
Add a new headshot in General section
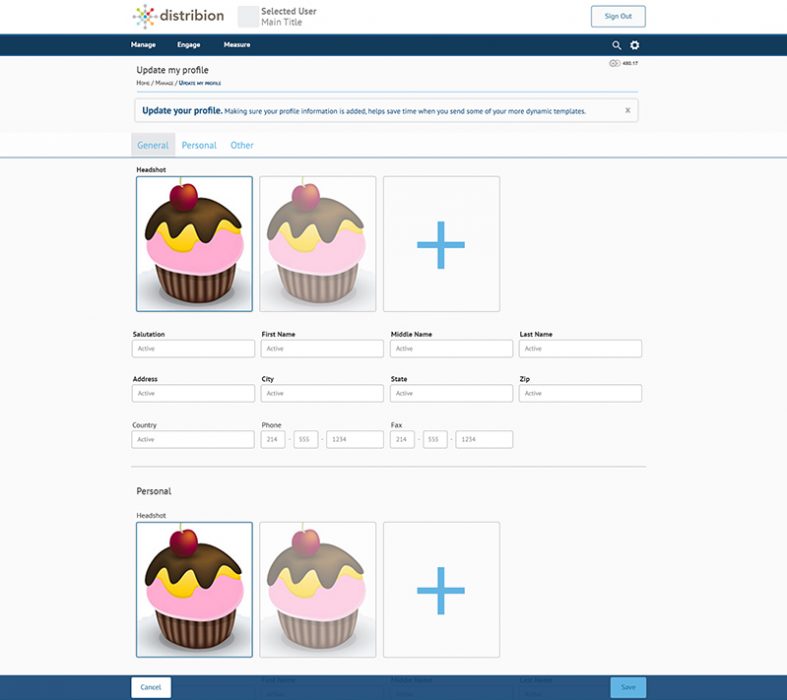click(441, 244)
